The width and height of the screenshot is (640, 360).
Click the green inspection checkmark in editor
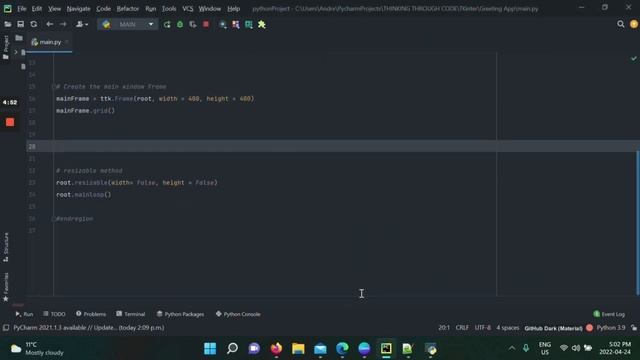coord(633,58)
